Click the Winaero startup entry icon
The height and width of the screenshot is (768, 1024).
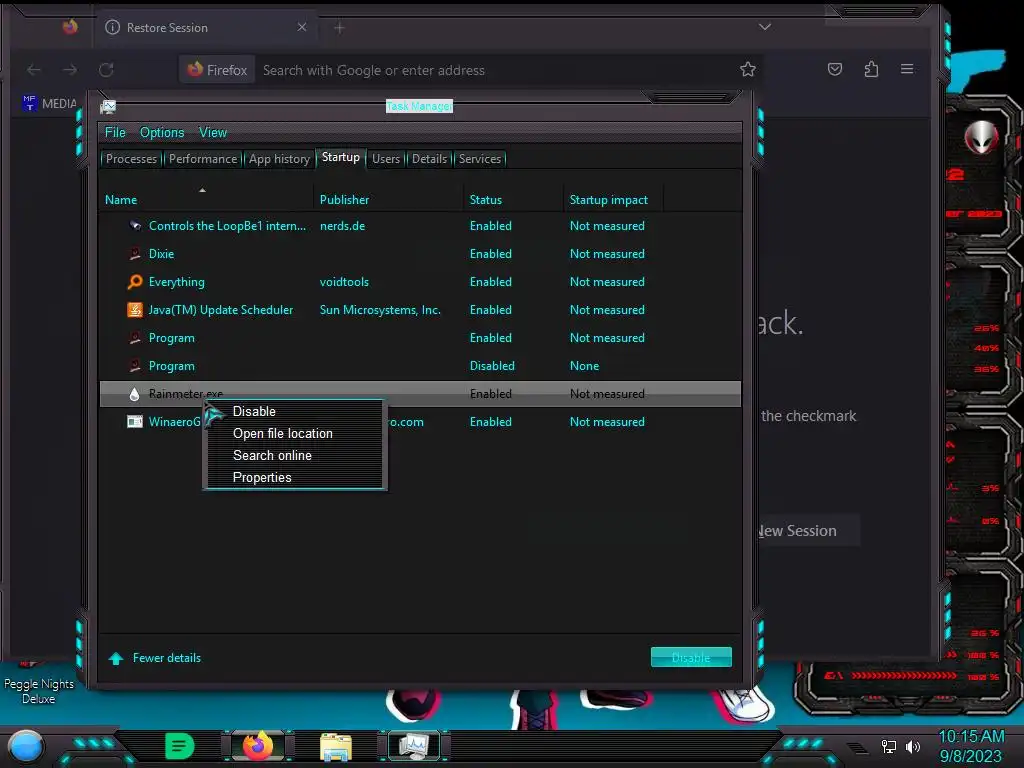[x=135, y=422]
